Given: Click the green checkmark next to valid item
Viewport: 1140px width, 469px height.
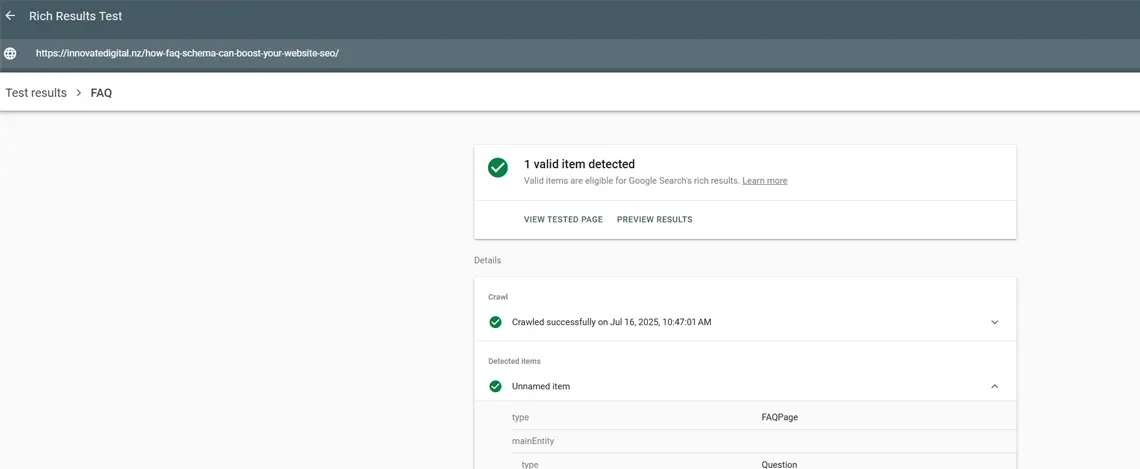Looking at the screenshot, I should [x=497, y=168].
